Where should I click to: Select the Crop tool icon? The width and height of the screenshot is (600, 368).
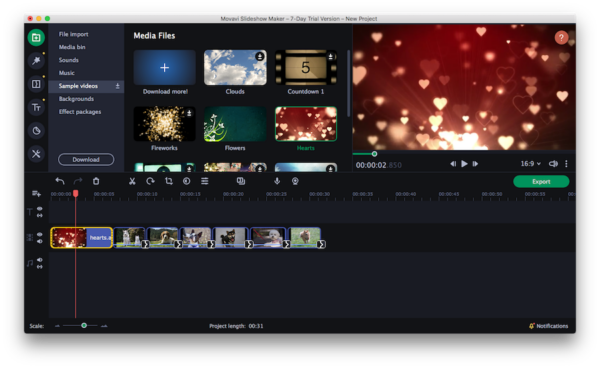click(168, 181)
